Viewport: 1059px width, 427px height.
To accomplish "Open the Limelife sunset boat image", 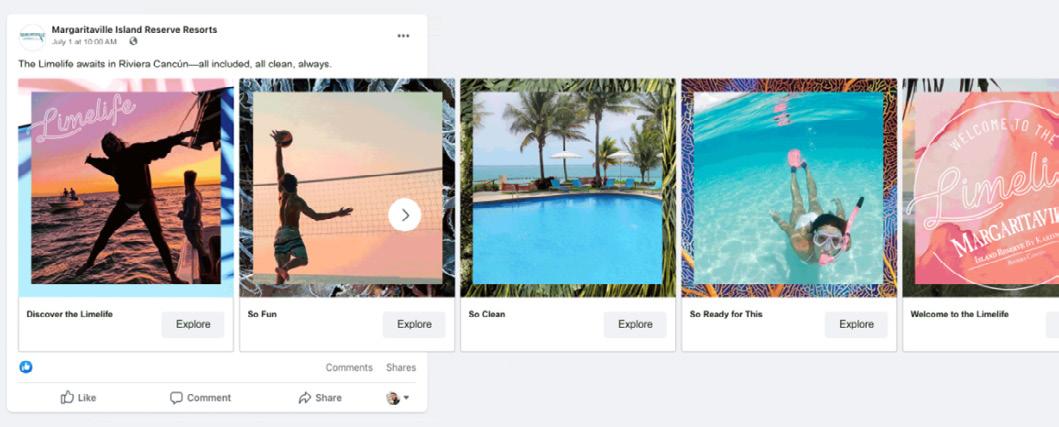I will click(x=126, y=188).
